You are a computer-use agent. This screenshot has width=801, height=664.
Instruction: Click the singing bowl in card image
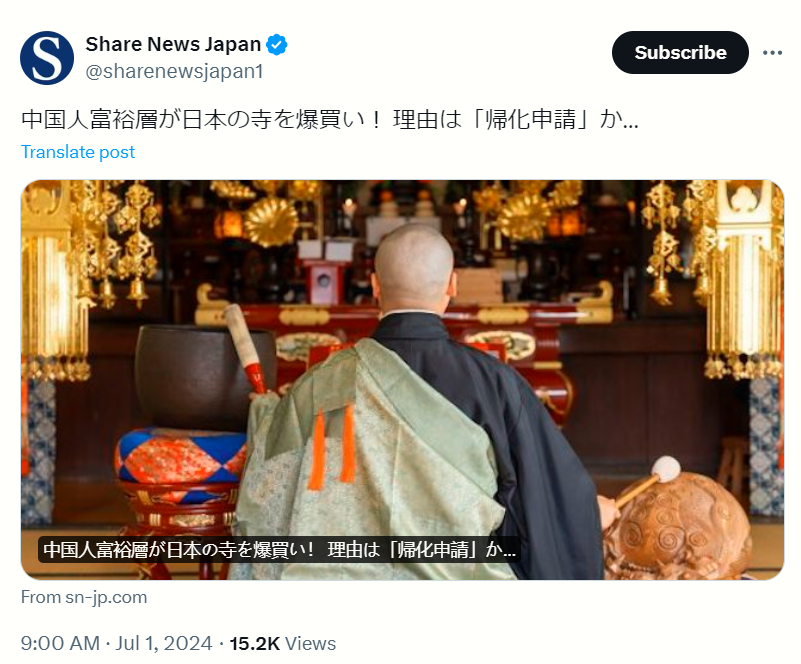(x=199, y=376)
